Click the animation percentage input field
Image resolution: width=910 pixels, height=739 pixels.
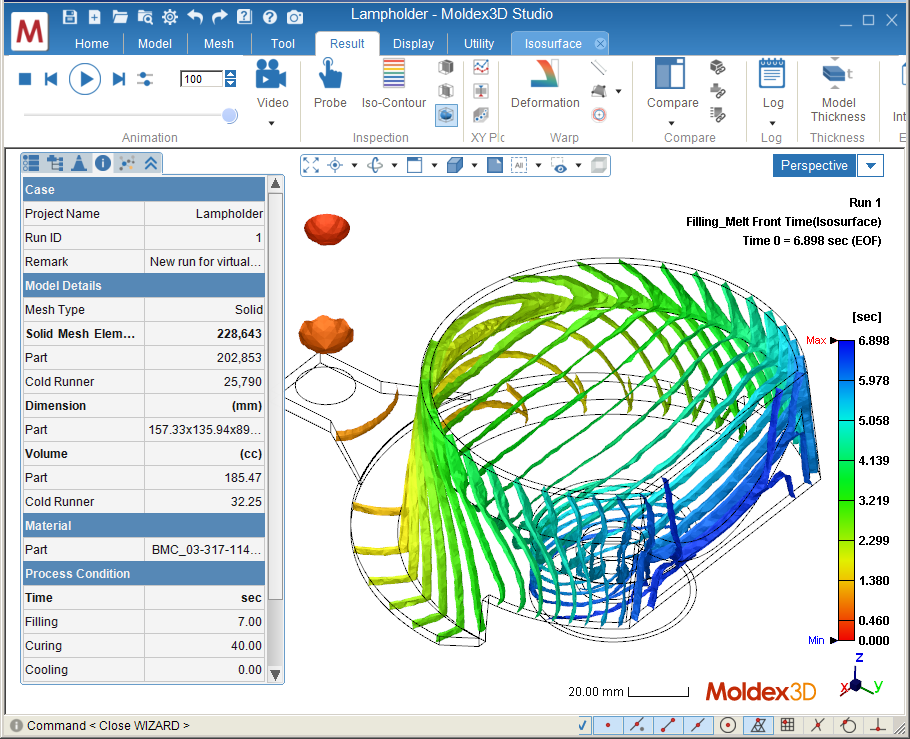[x=201, y=79]
